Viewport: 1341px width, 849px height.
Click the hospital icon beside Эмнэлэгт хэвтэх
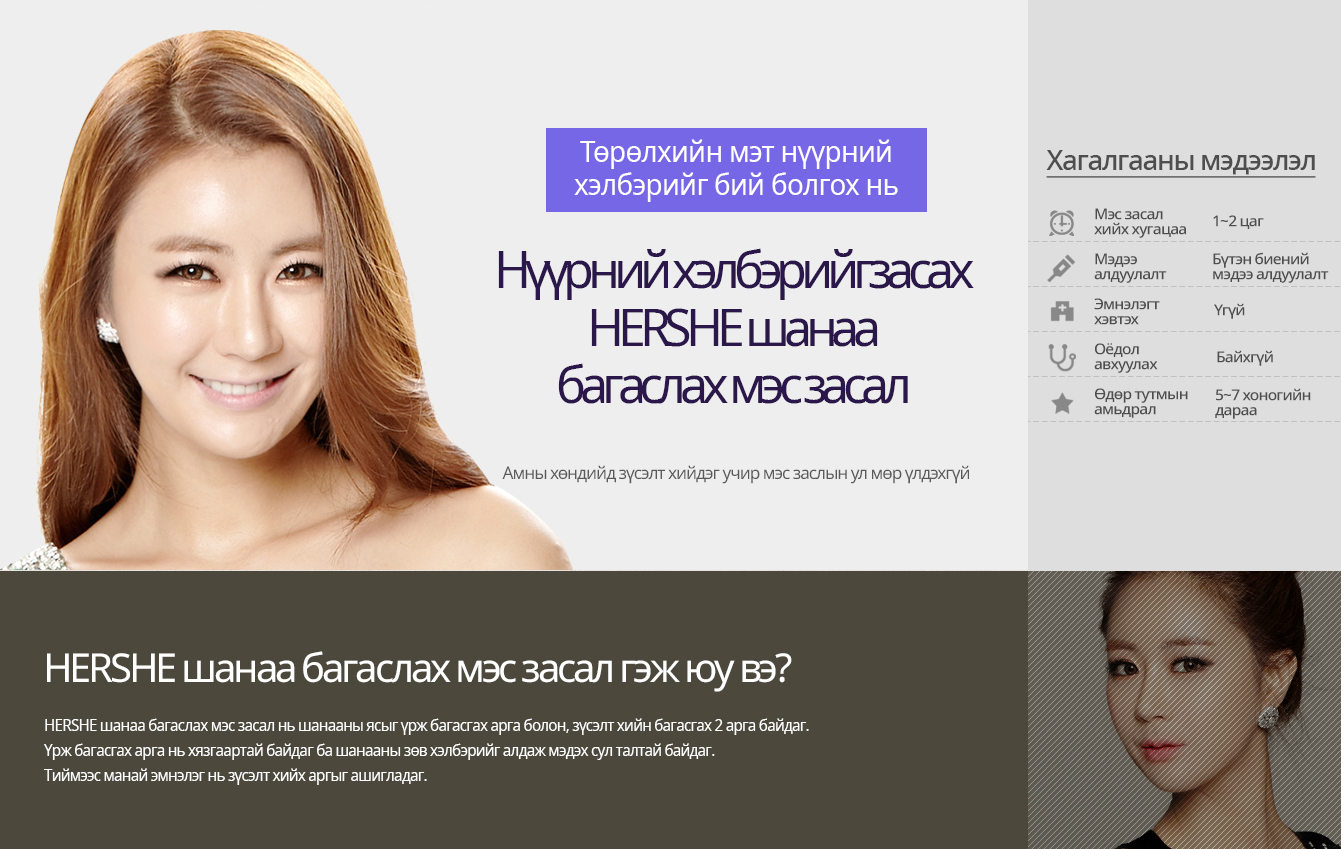click(1062, 312)
